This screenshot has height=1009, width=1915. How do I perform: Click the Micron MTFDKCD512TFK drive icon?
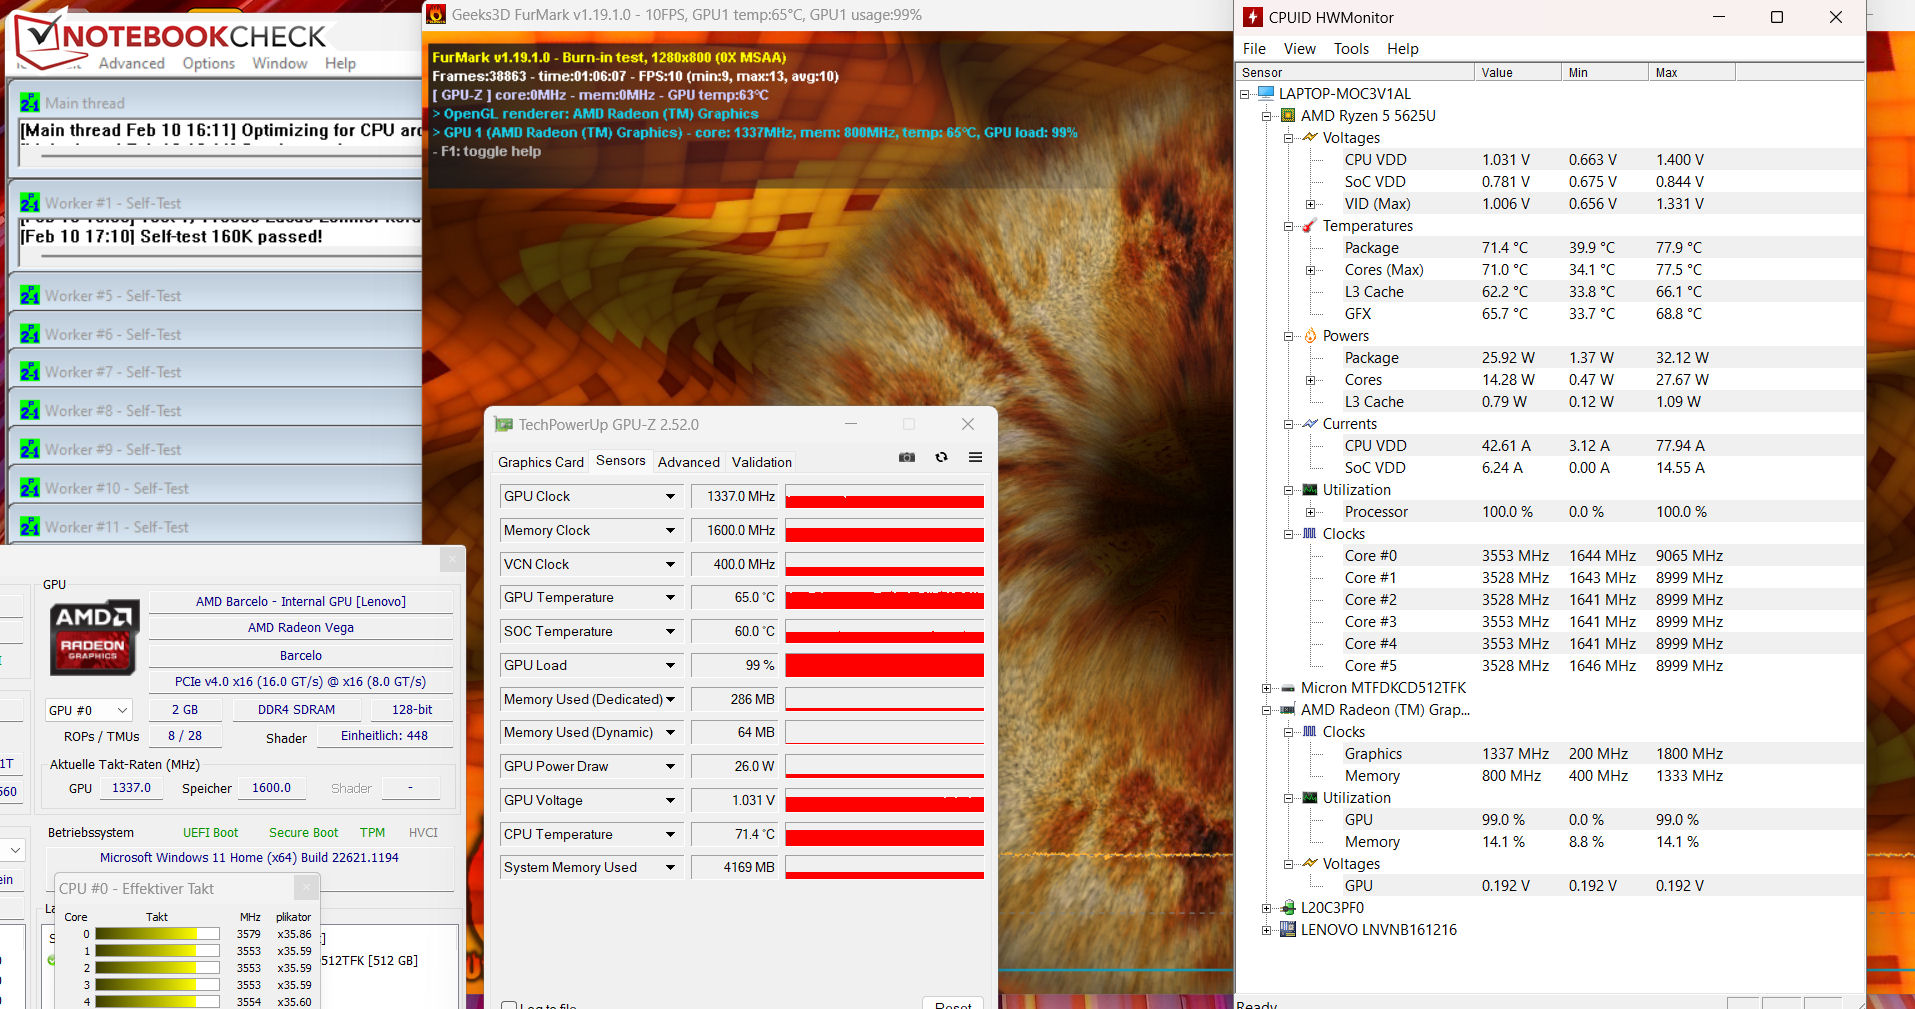[1288, 688]
